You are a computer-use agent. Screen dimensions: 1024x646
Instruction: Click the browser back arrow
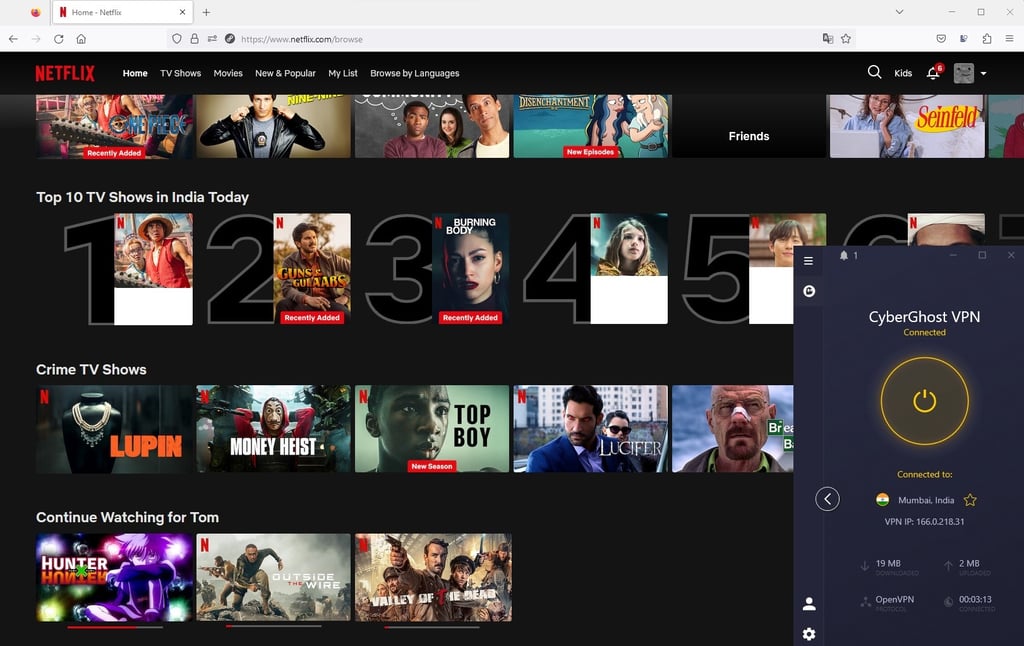(x=13, y=39)
